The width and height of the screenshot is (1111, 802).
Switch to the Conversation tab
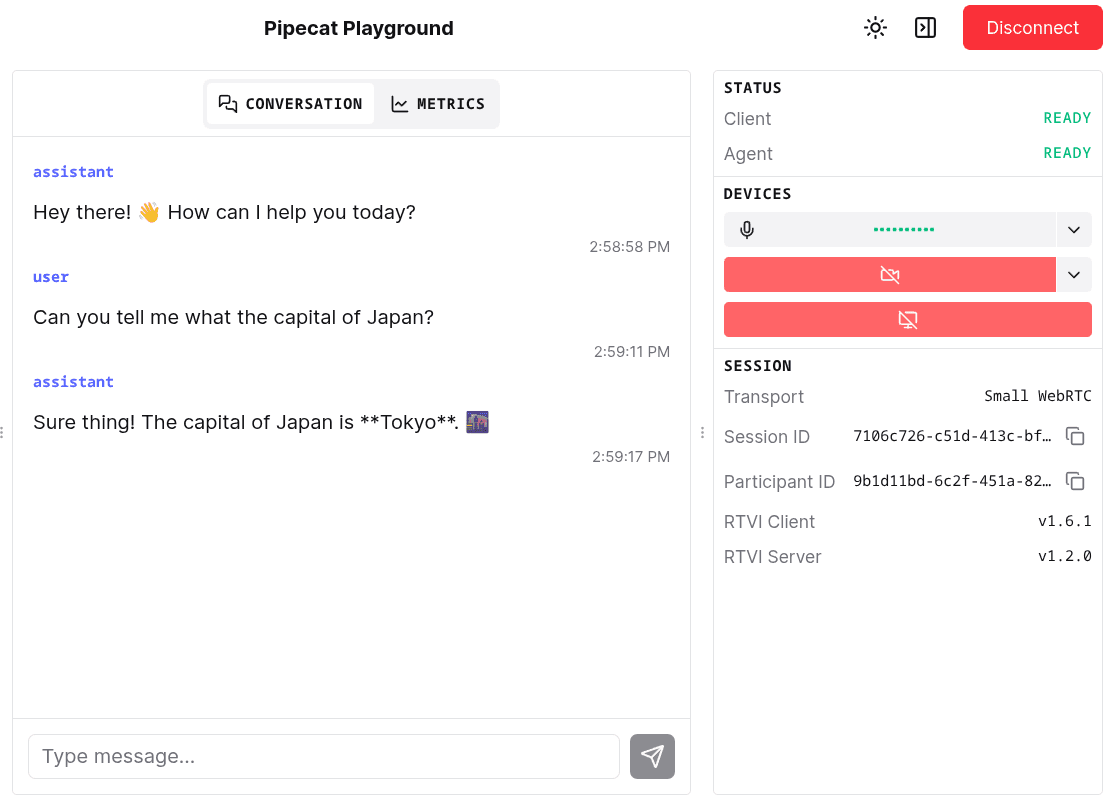(291, 104)
